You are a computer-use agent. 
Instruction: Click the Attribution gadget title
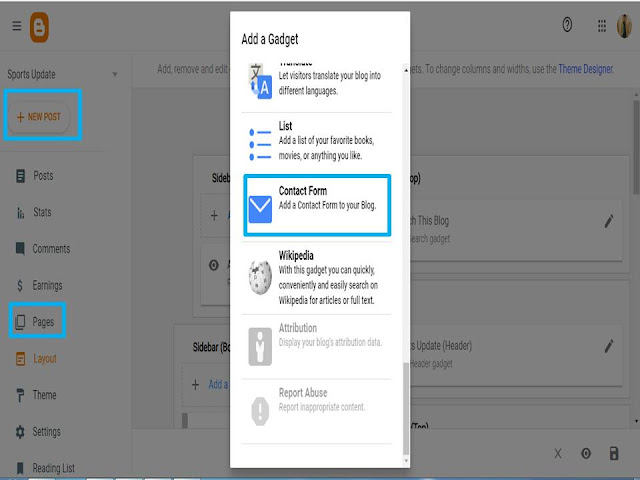[298, 328]
